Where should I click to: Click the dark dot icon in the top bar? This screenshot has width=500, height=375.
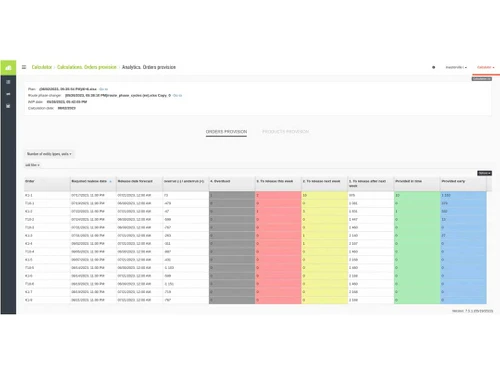[434, 67]
